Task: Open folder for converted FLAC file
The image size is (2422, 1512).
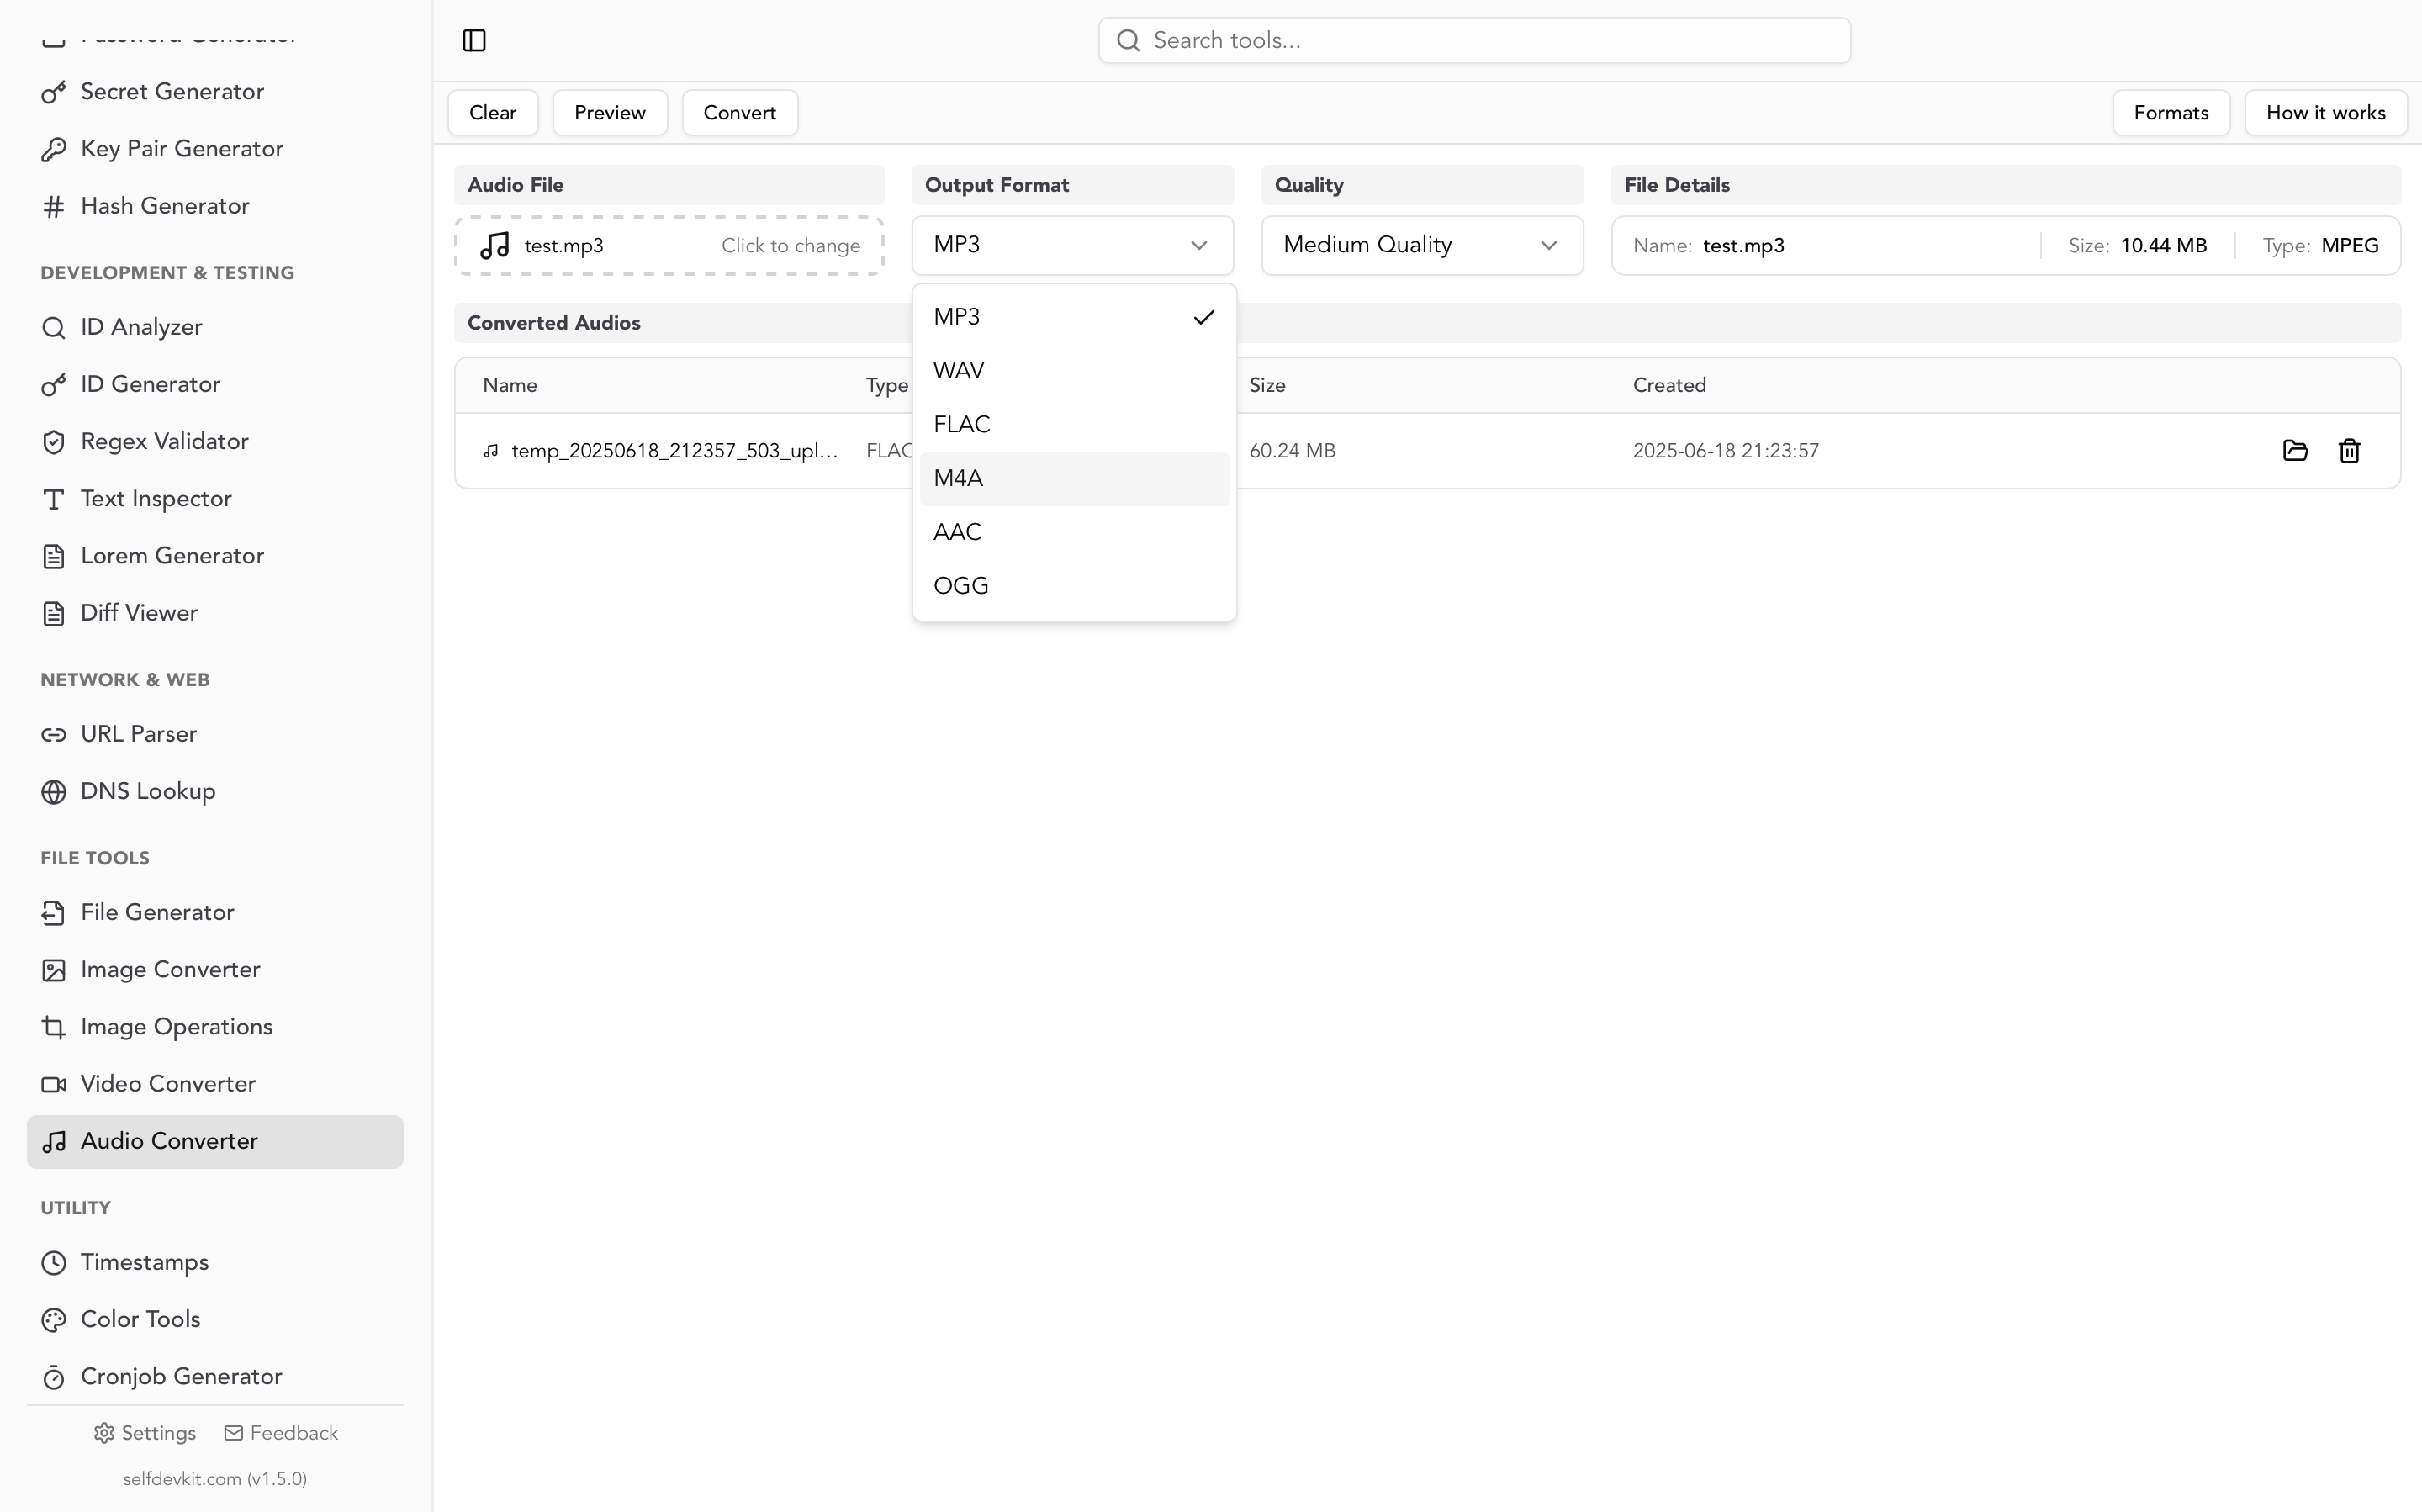Action: click(x=2295, y=451)
